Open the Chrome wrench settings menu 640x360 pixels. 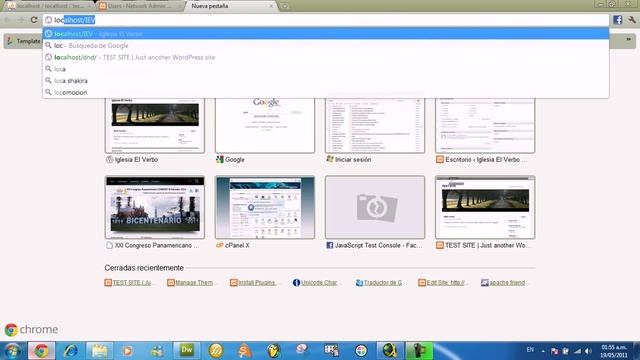(x=632, y=20)
